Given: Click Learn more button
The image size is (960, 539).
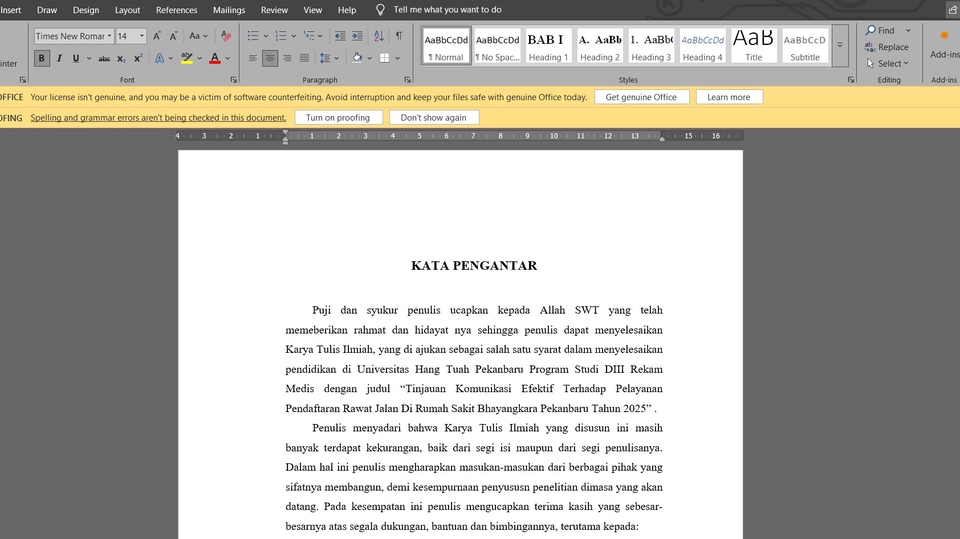Looking at the screenshot, I should click(729, 97).
